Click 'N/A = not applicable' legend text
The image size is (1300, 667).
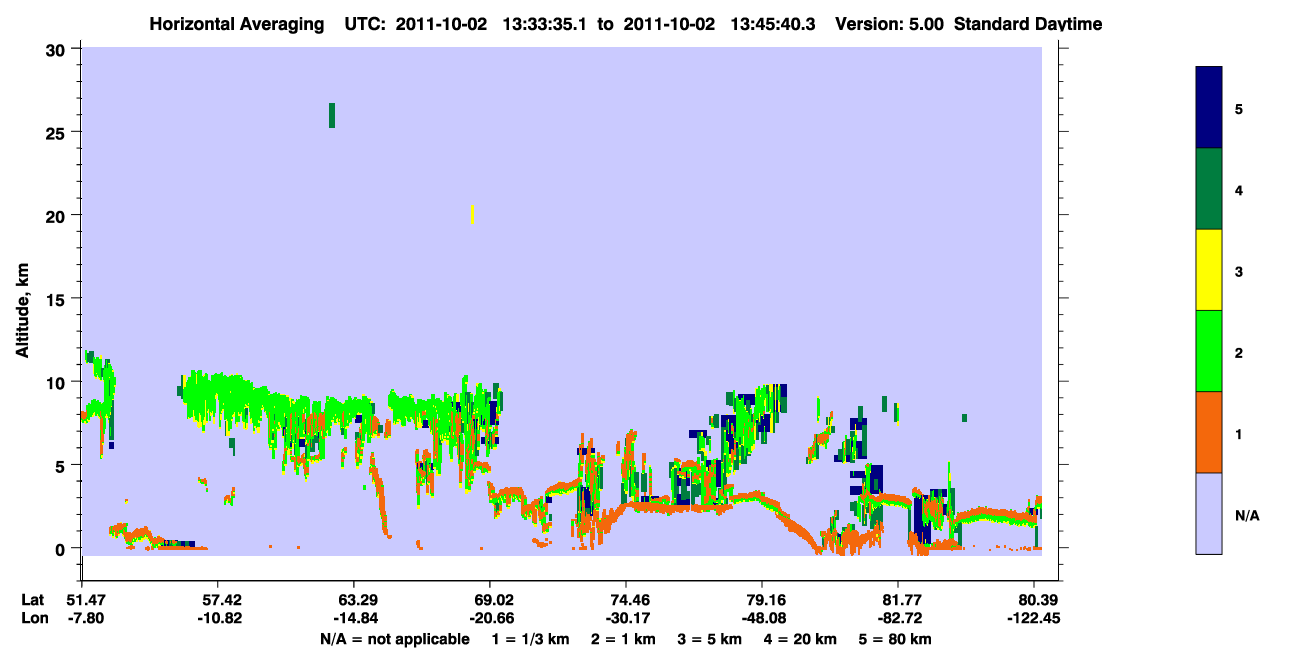(x=394, y=639)
